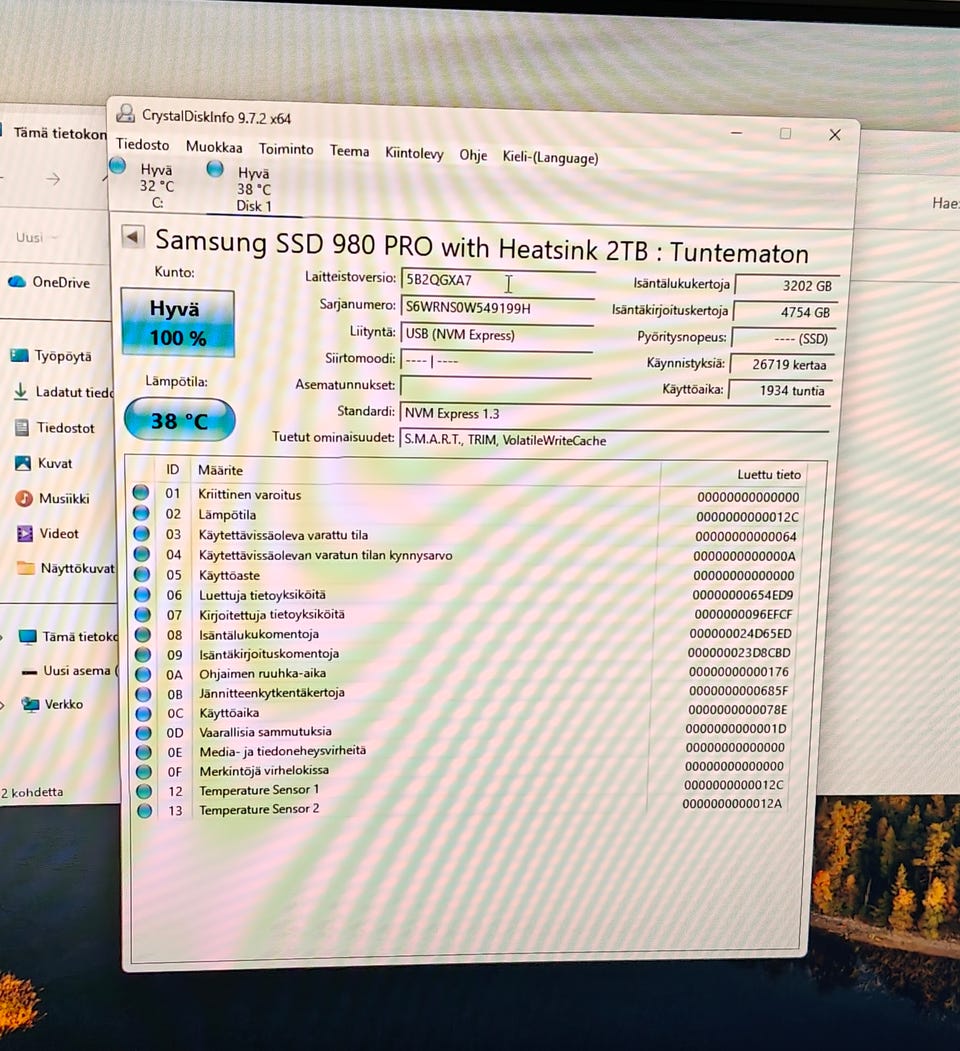960x1051 pixels.
Task: Click the status icon for Käyttöaste row
Action: click(x=142, y=574)
